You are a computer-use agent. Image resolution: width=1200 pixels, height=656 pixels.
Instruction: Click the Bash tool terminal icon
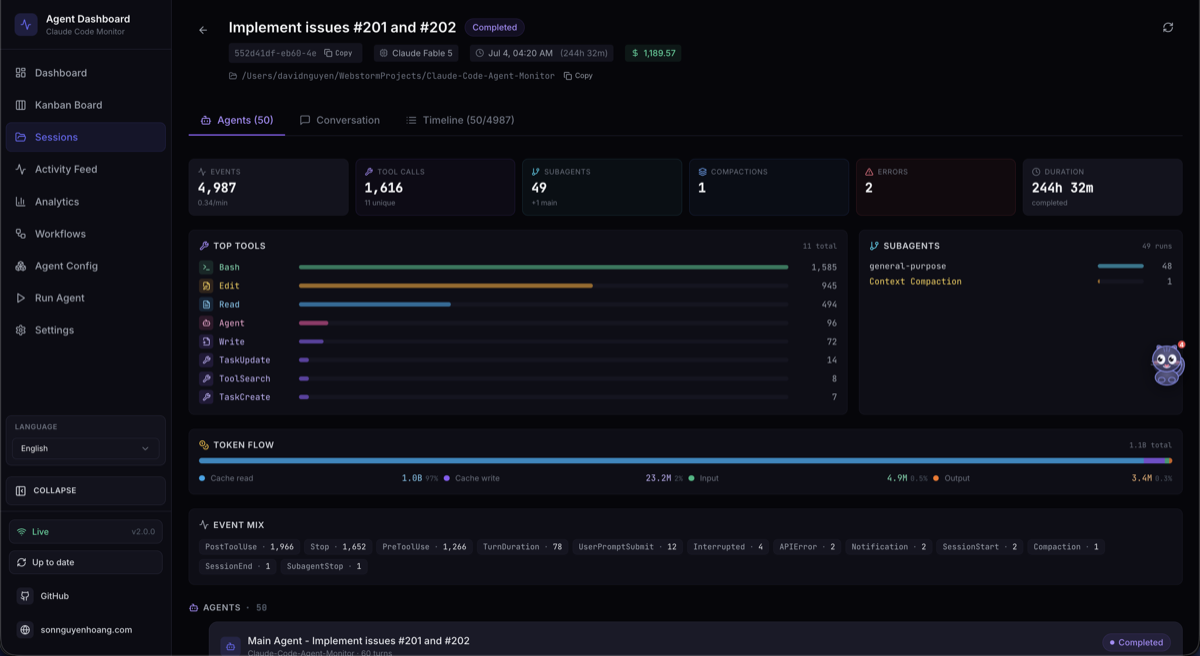[206, 267]
